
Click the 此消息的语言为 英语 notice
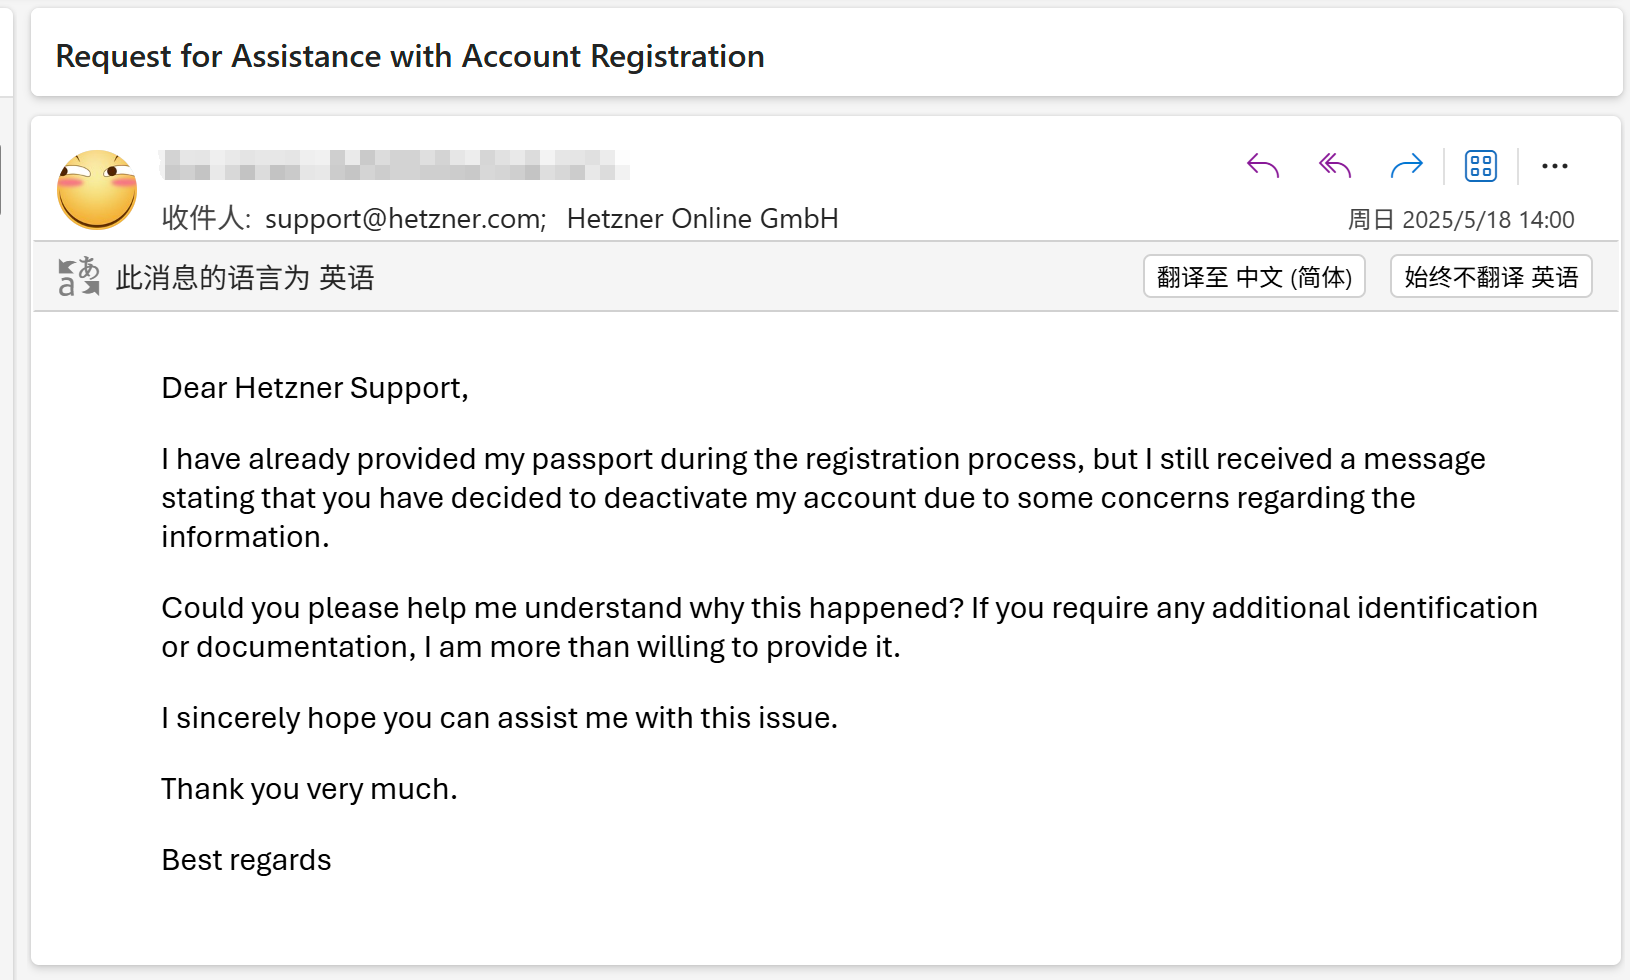245,278
